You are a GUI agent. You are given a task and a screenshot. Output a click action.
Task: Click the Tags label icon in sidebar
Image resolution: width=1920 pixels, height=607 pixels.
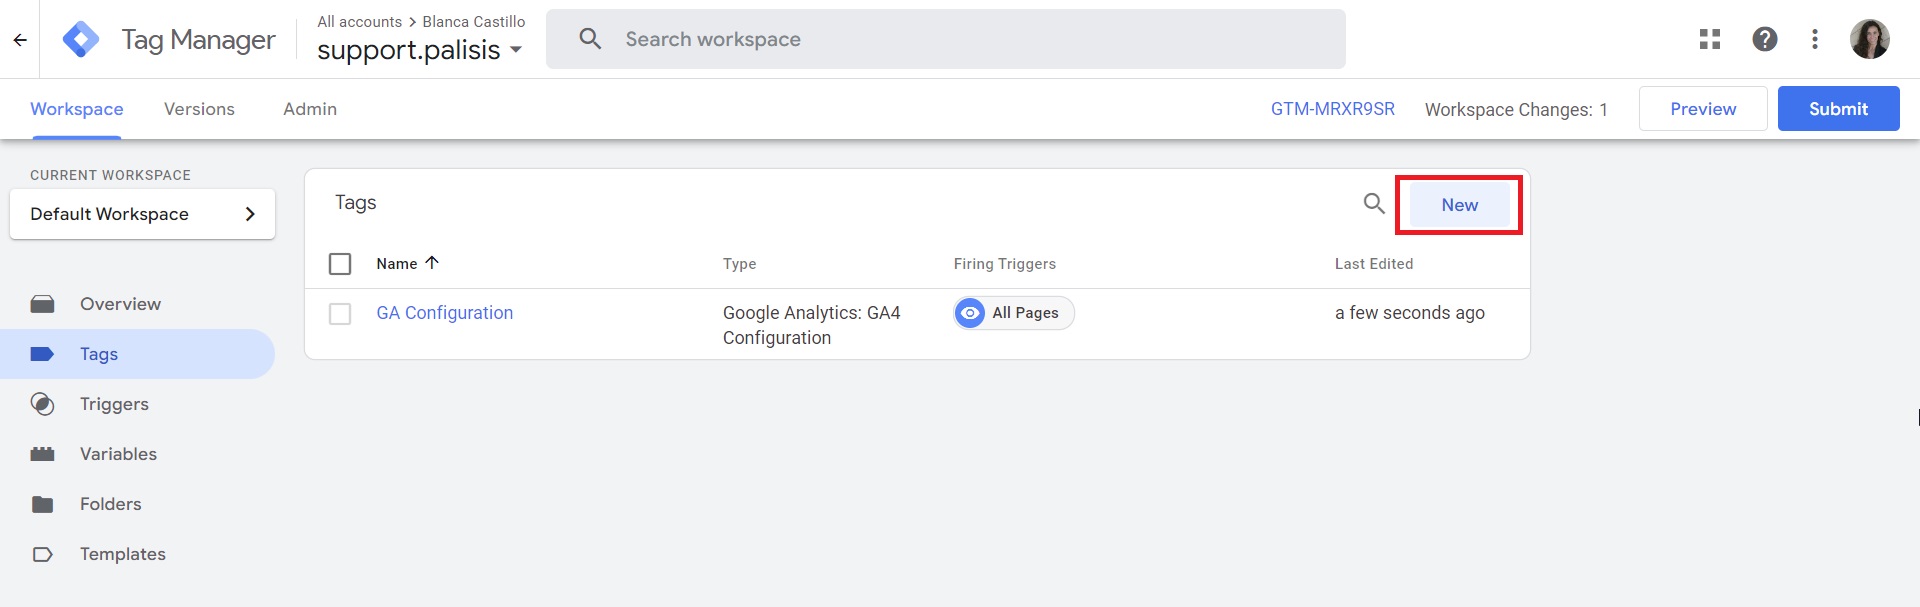[42, 354]
